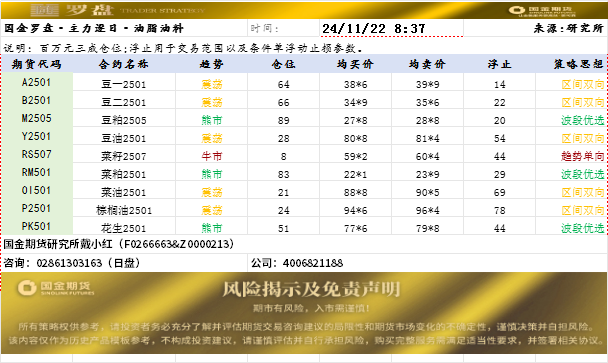Select average buy price 94*6
Viewport: 608px width, 363px height.
(x=355, y=210)
